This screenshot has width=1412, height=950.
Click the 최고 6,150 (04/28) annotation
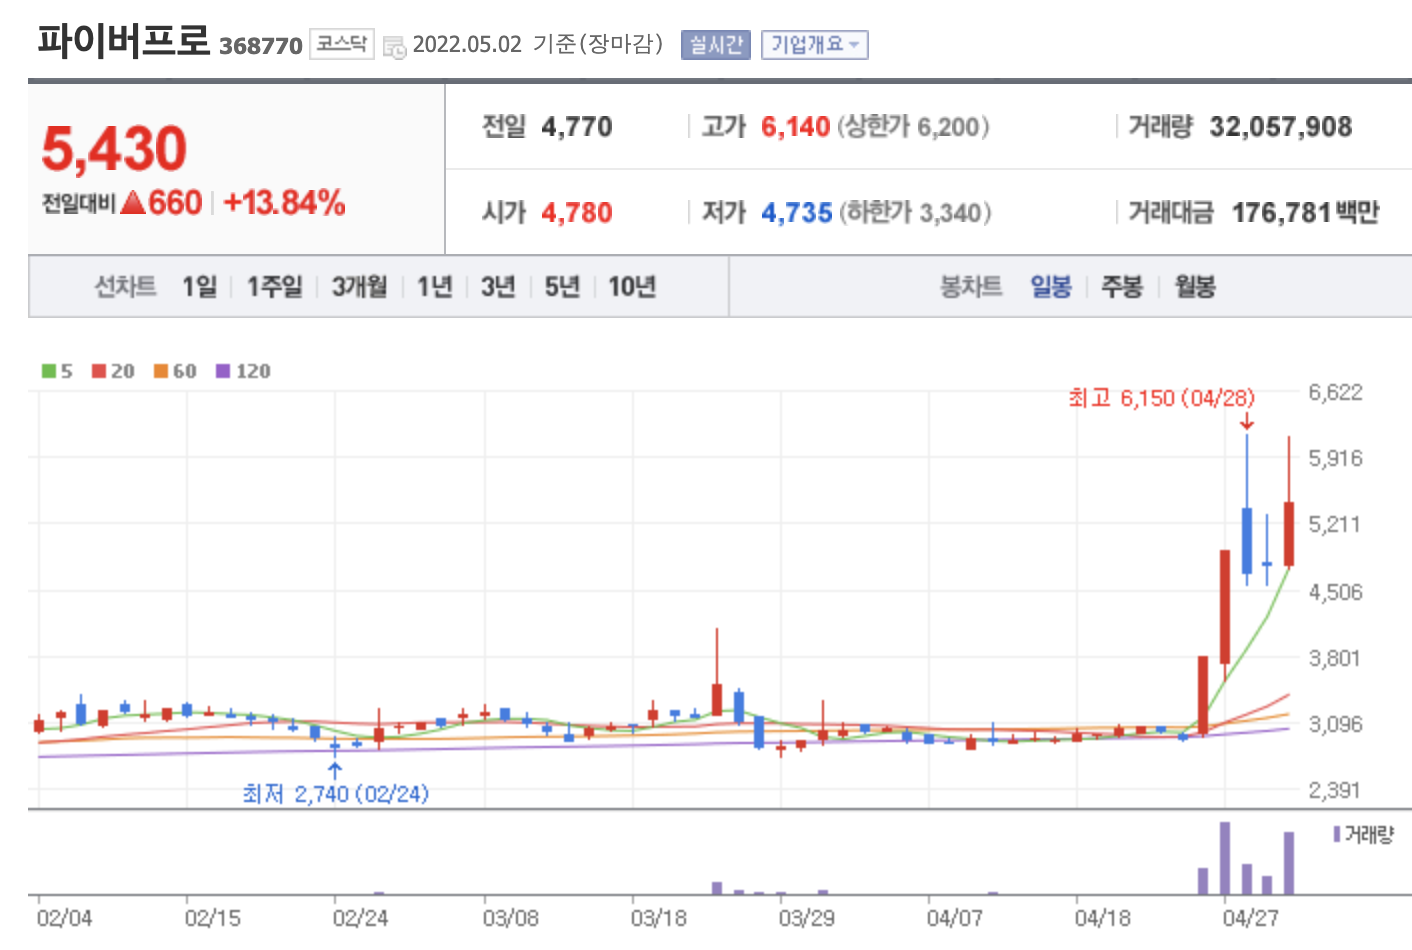pos(1161,398)
